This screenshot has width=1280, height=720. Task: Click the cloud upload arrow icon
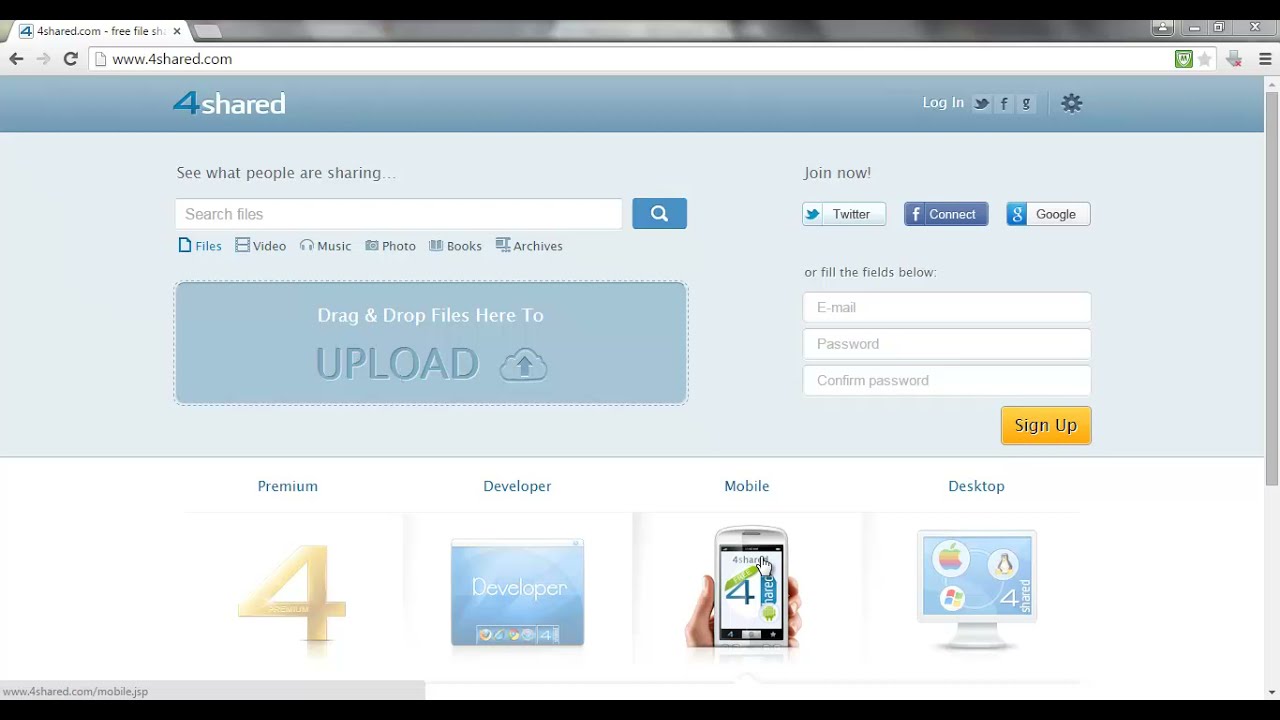(523, 365)
